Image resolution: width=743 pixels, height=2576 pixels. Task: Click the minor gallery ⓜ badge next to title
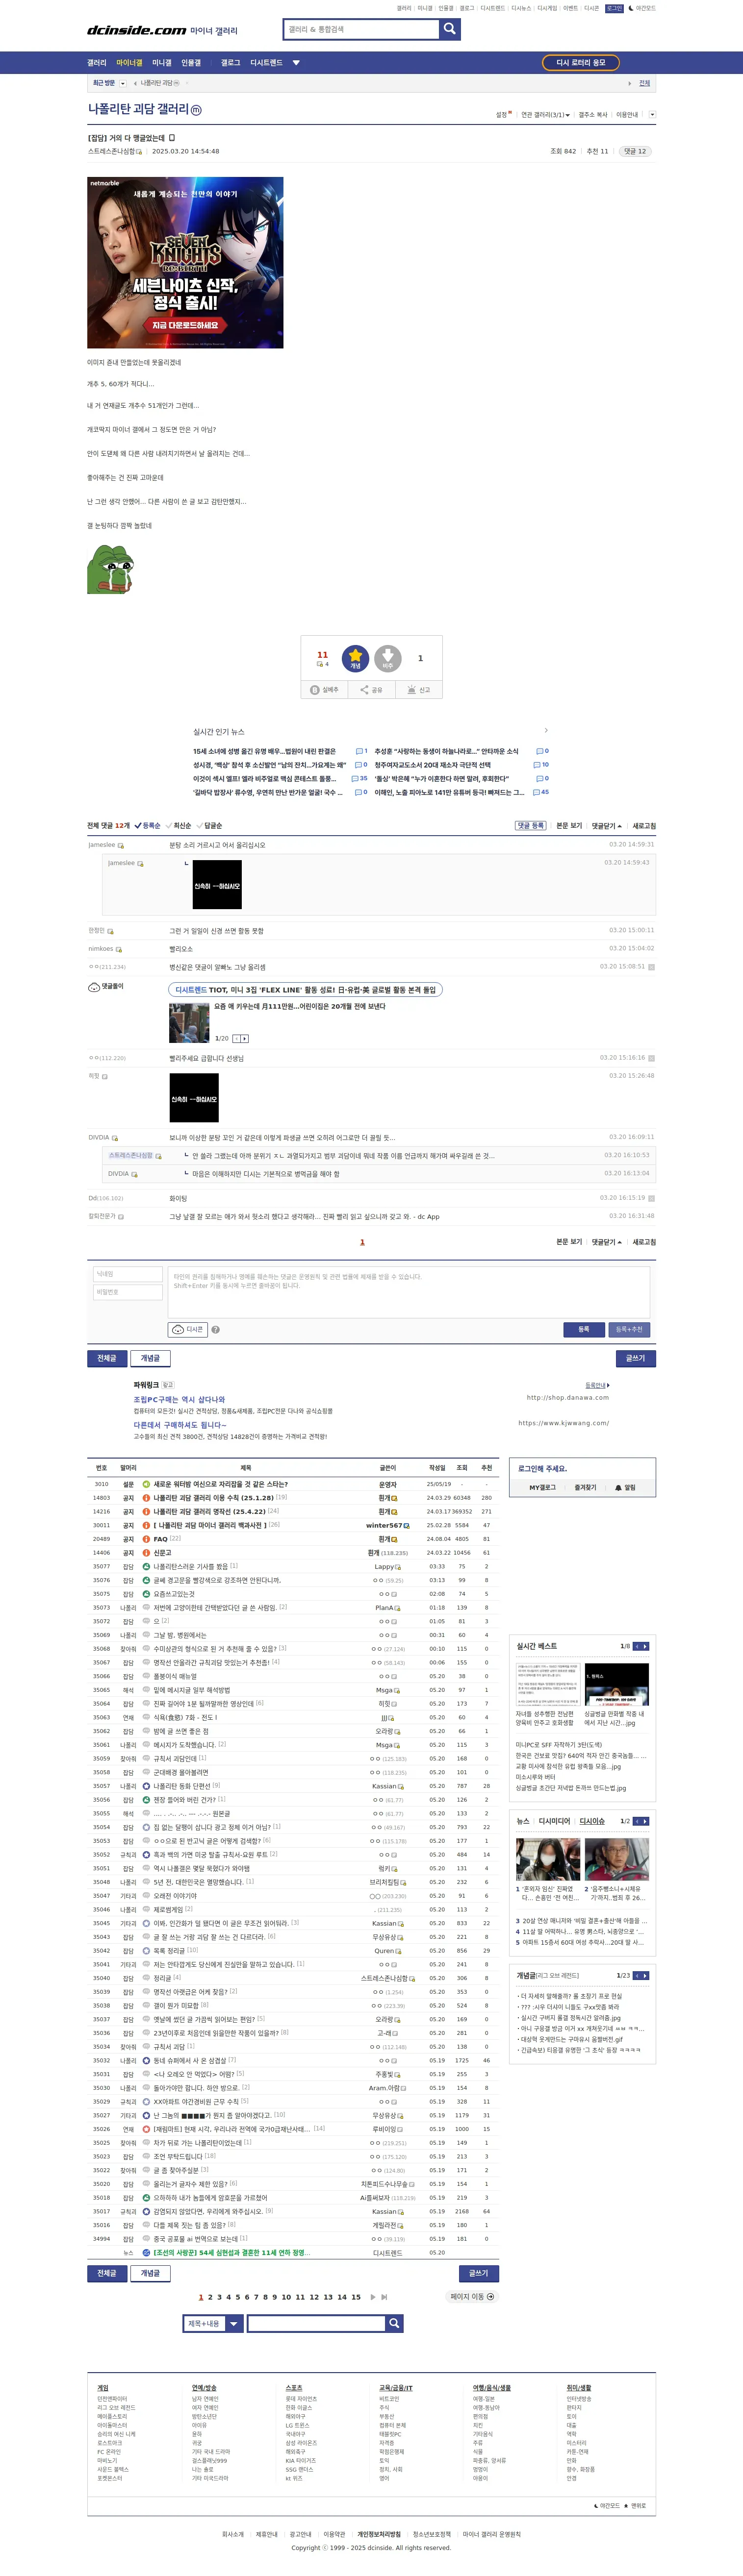coord(196,110)
